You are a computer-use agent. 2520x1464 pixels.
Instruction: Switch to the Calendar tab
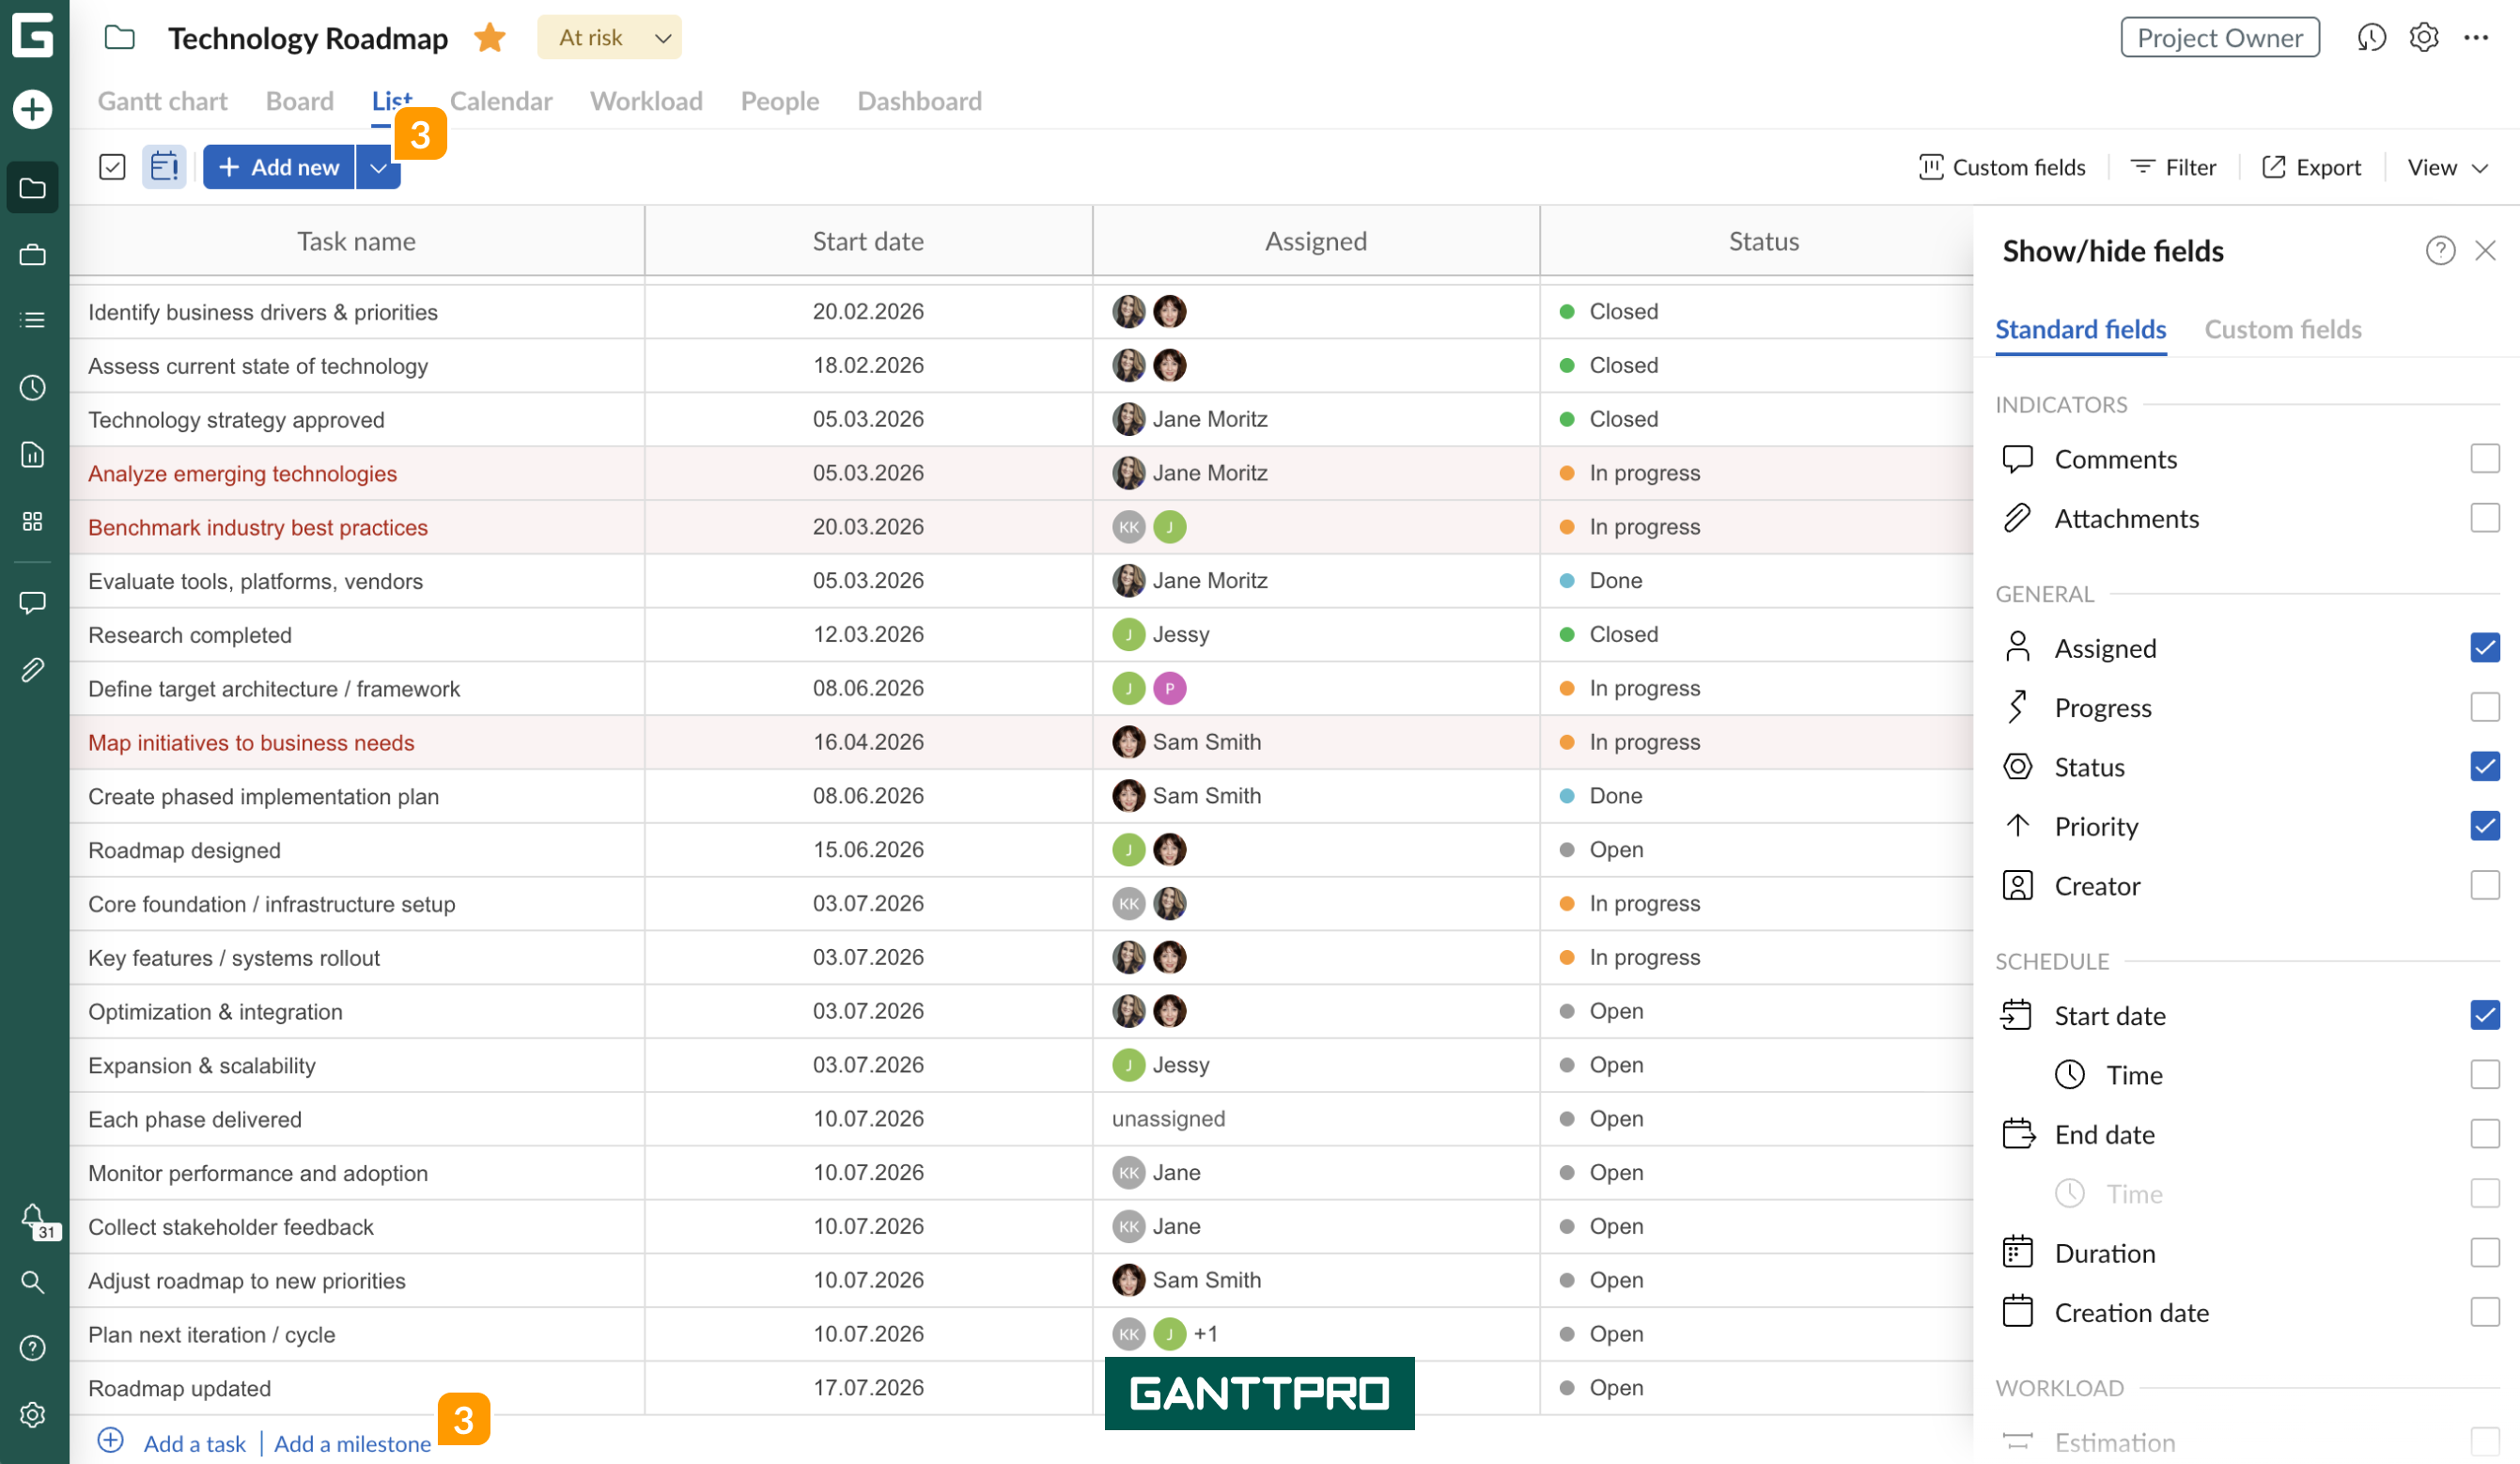501,101
